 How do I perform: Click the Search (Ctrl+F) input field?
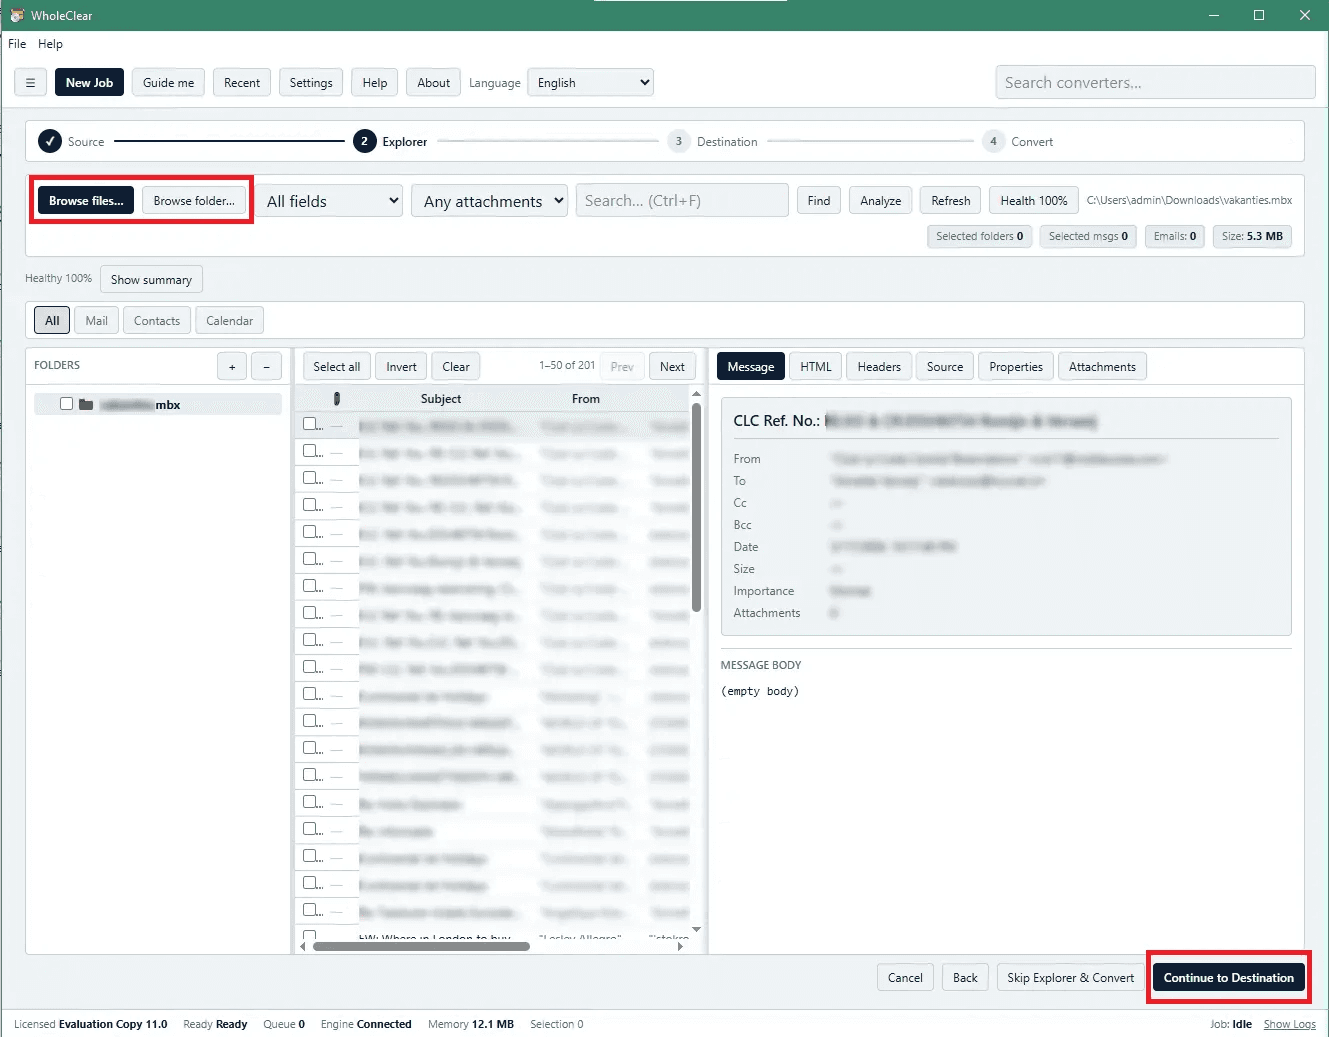682,201
